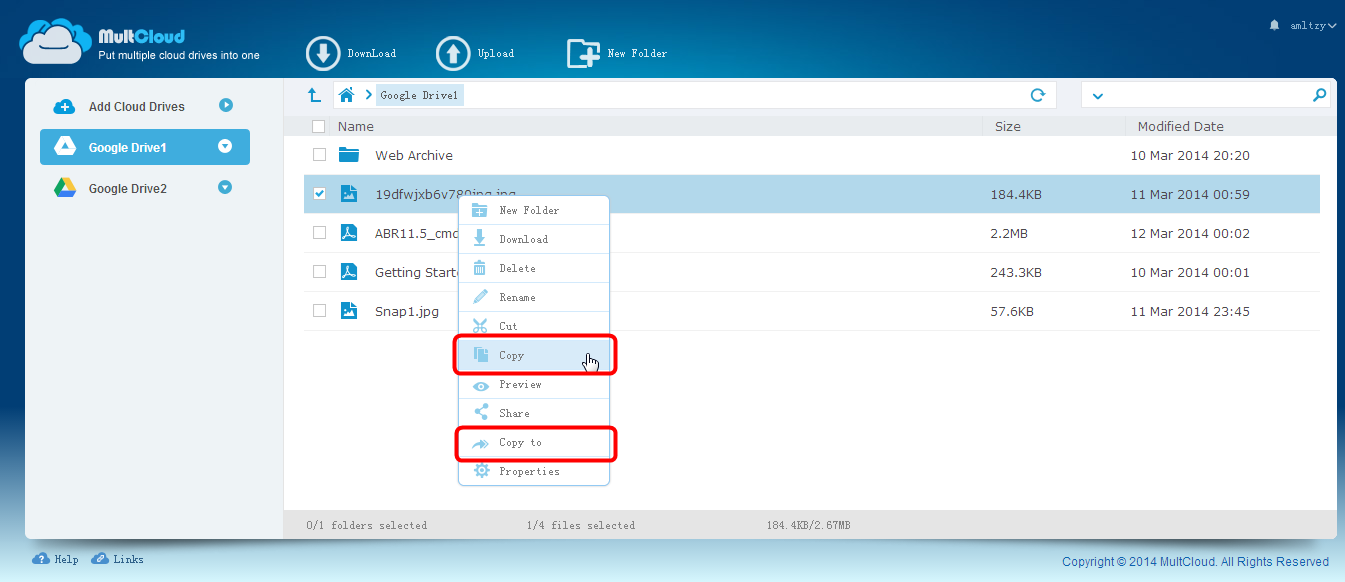Sort by Name column header
This screenshot has width=1345, height=582.
[356, 127]
